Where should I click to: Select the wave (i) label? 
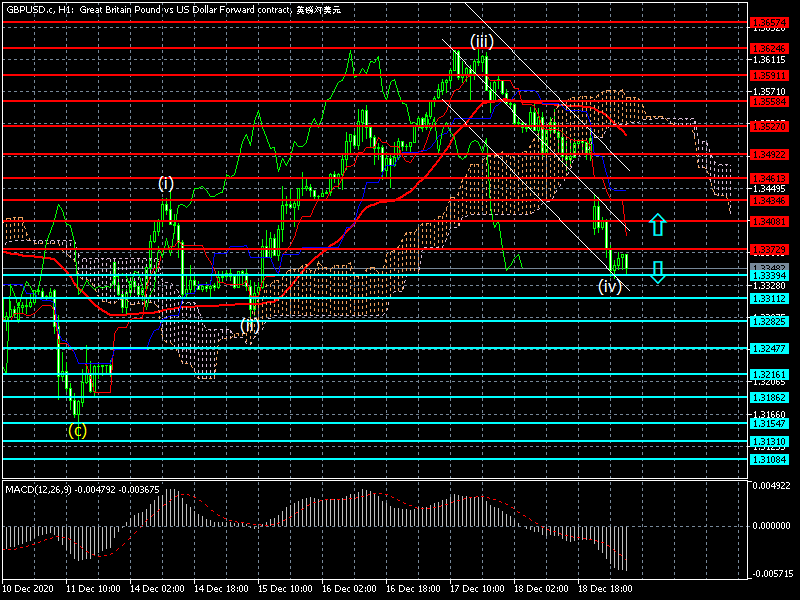point(166,183)
